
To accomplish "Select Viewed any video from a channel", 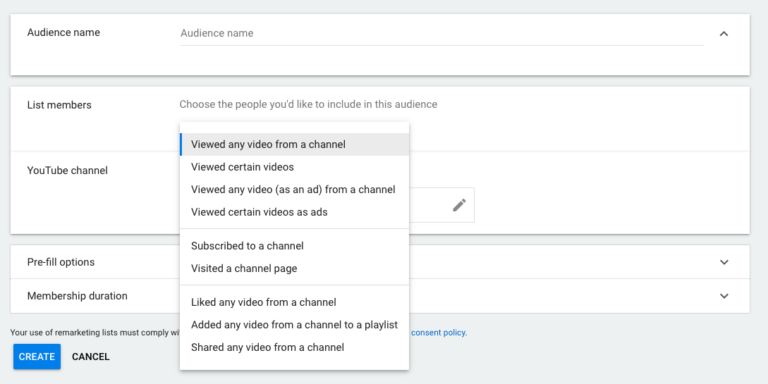I will (x=294, y=144).
